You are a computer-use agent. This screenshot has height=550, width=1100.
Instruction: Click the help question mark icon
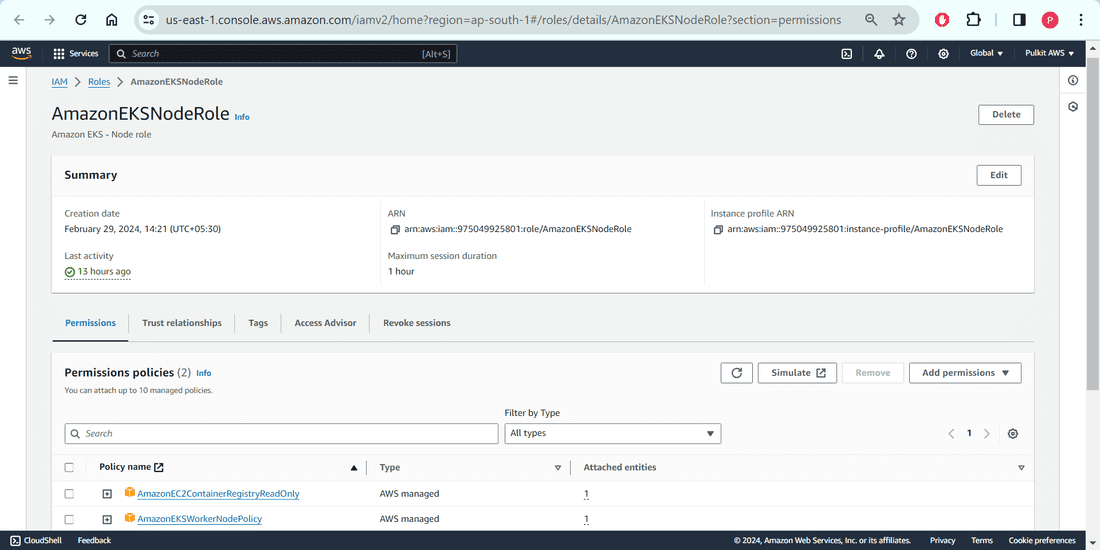911,53
